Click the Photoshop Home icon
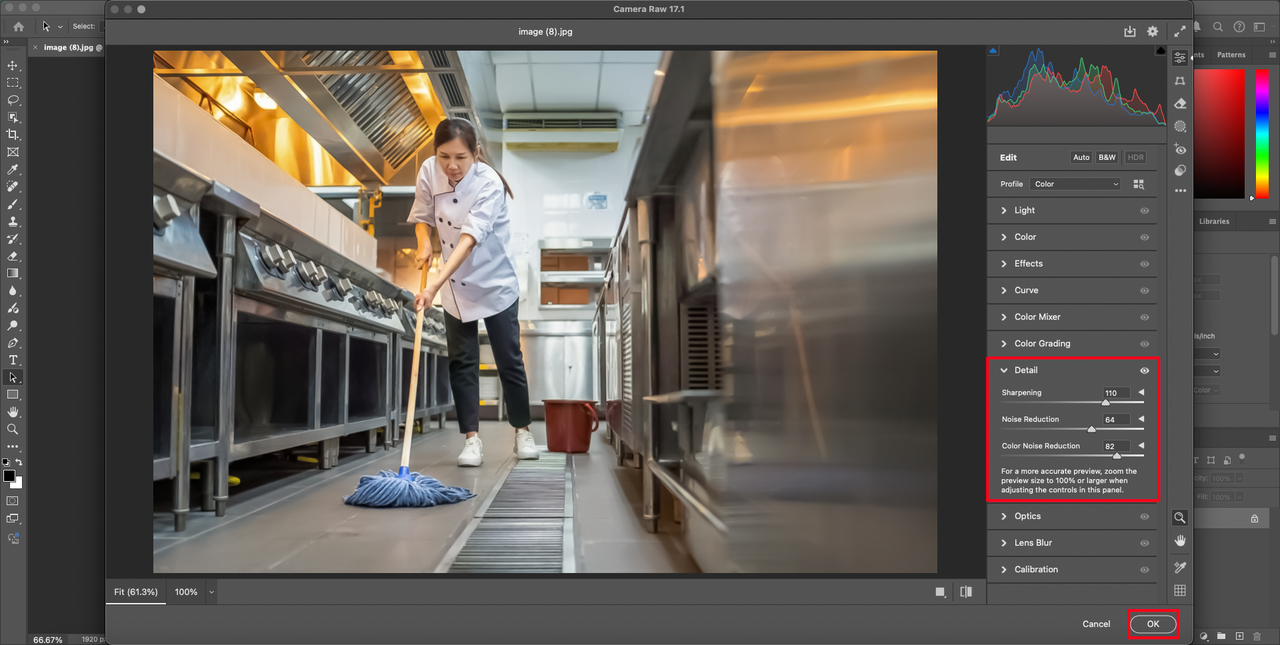1280x645 pixels. coord(18,26)
